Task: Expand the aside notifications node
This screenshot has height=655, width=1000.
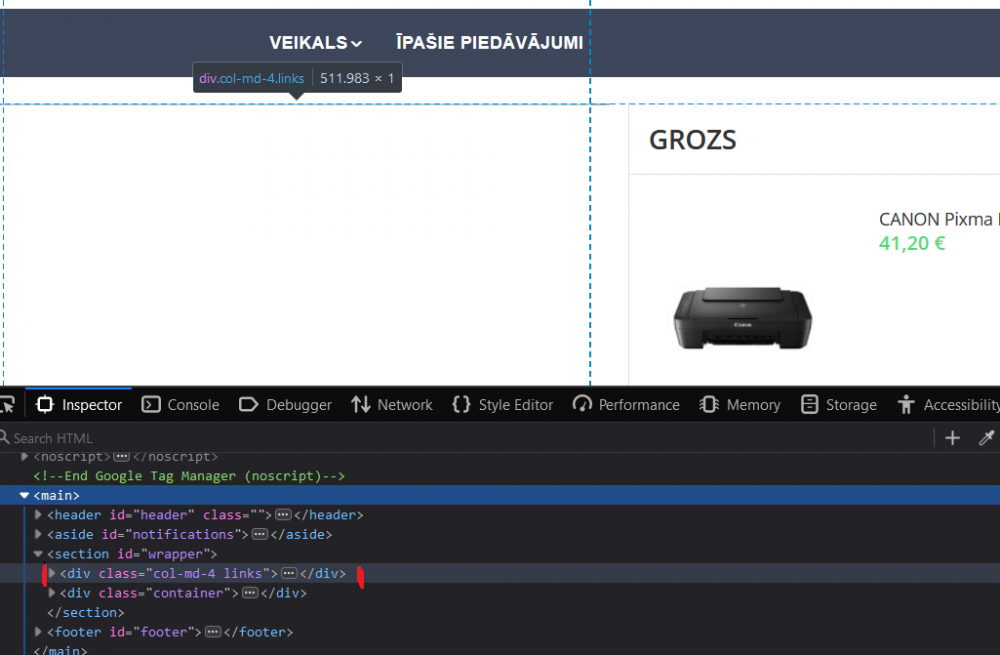Action: (x=38, y=534)
